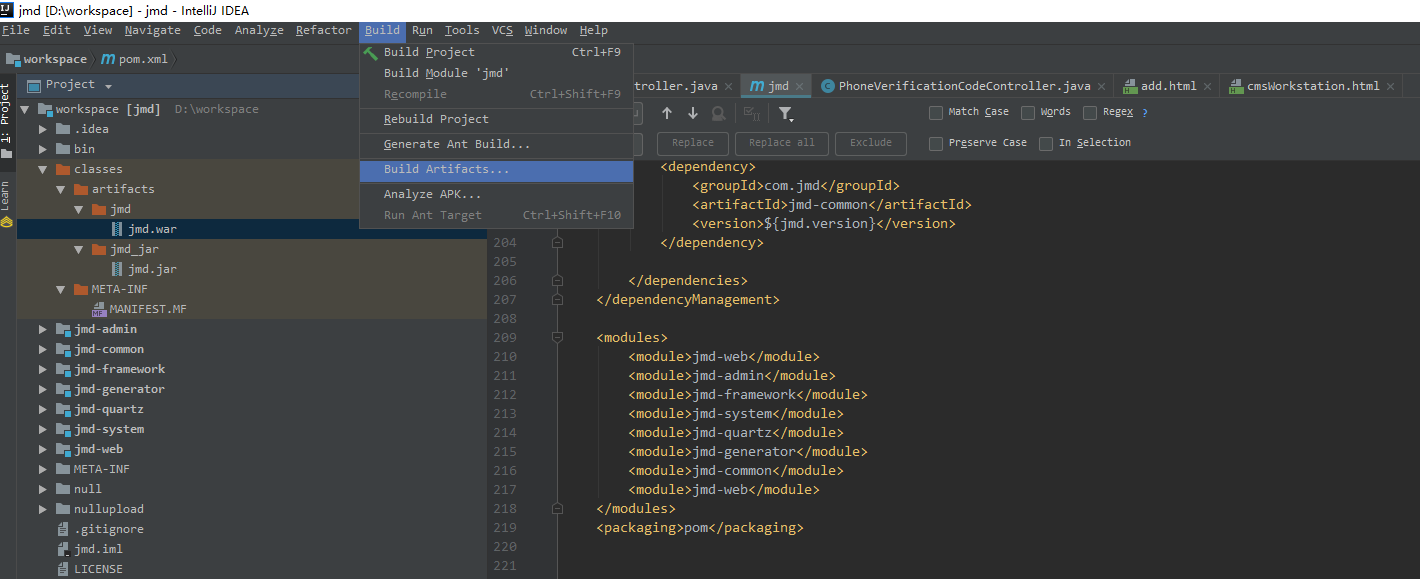This screenshot has height=579, width=1420.
Task: Enable the Regex checkbox
Action: 1090,112
